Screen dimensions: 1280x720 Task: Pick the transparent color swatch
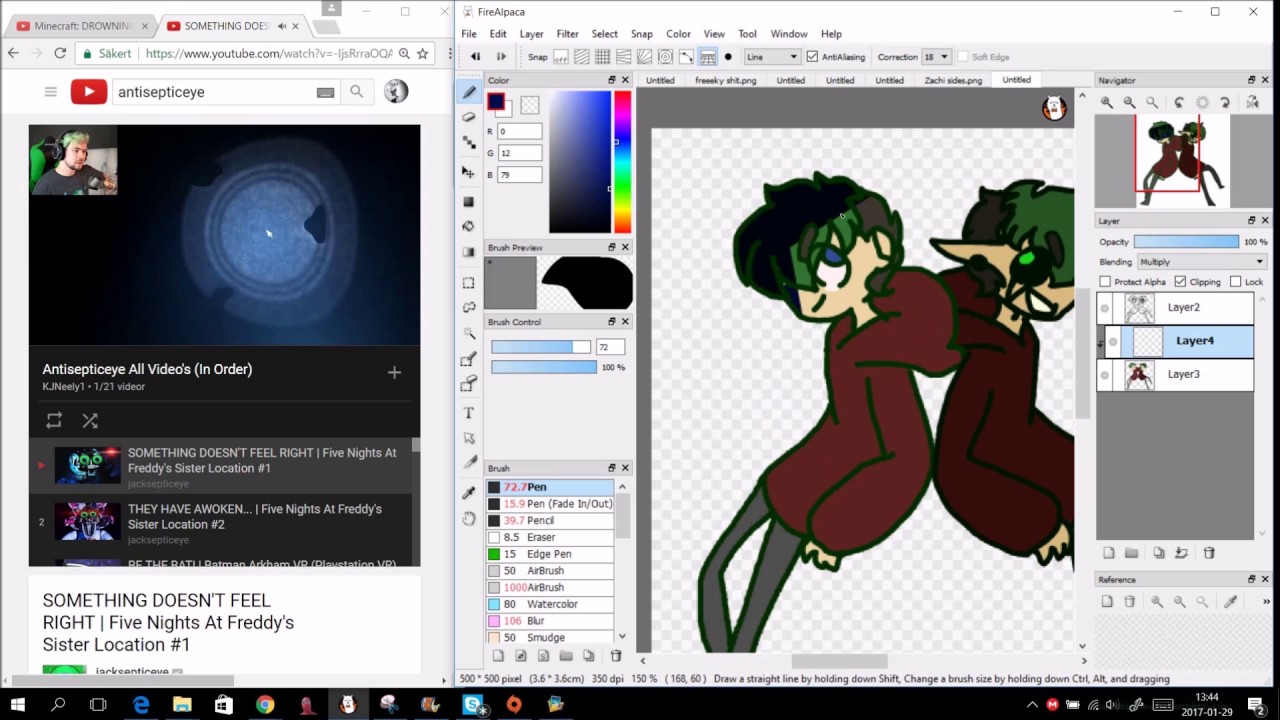530,104
